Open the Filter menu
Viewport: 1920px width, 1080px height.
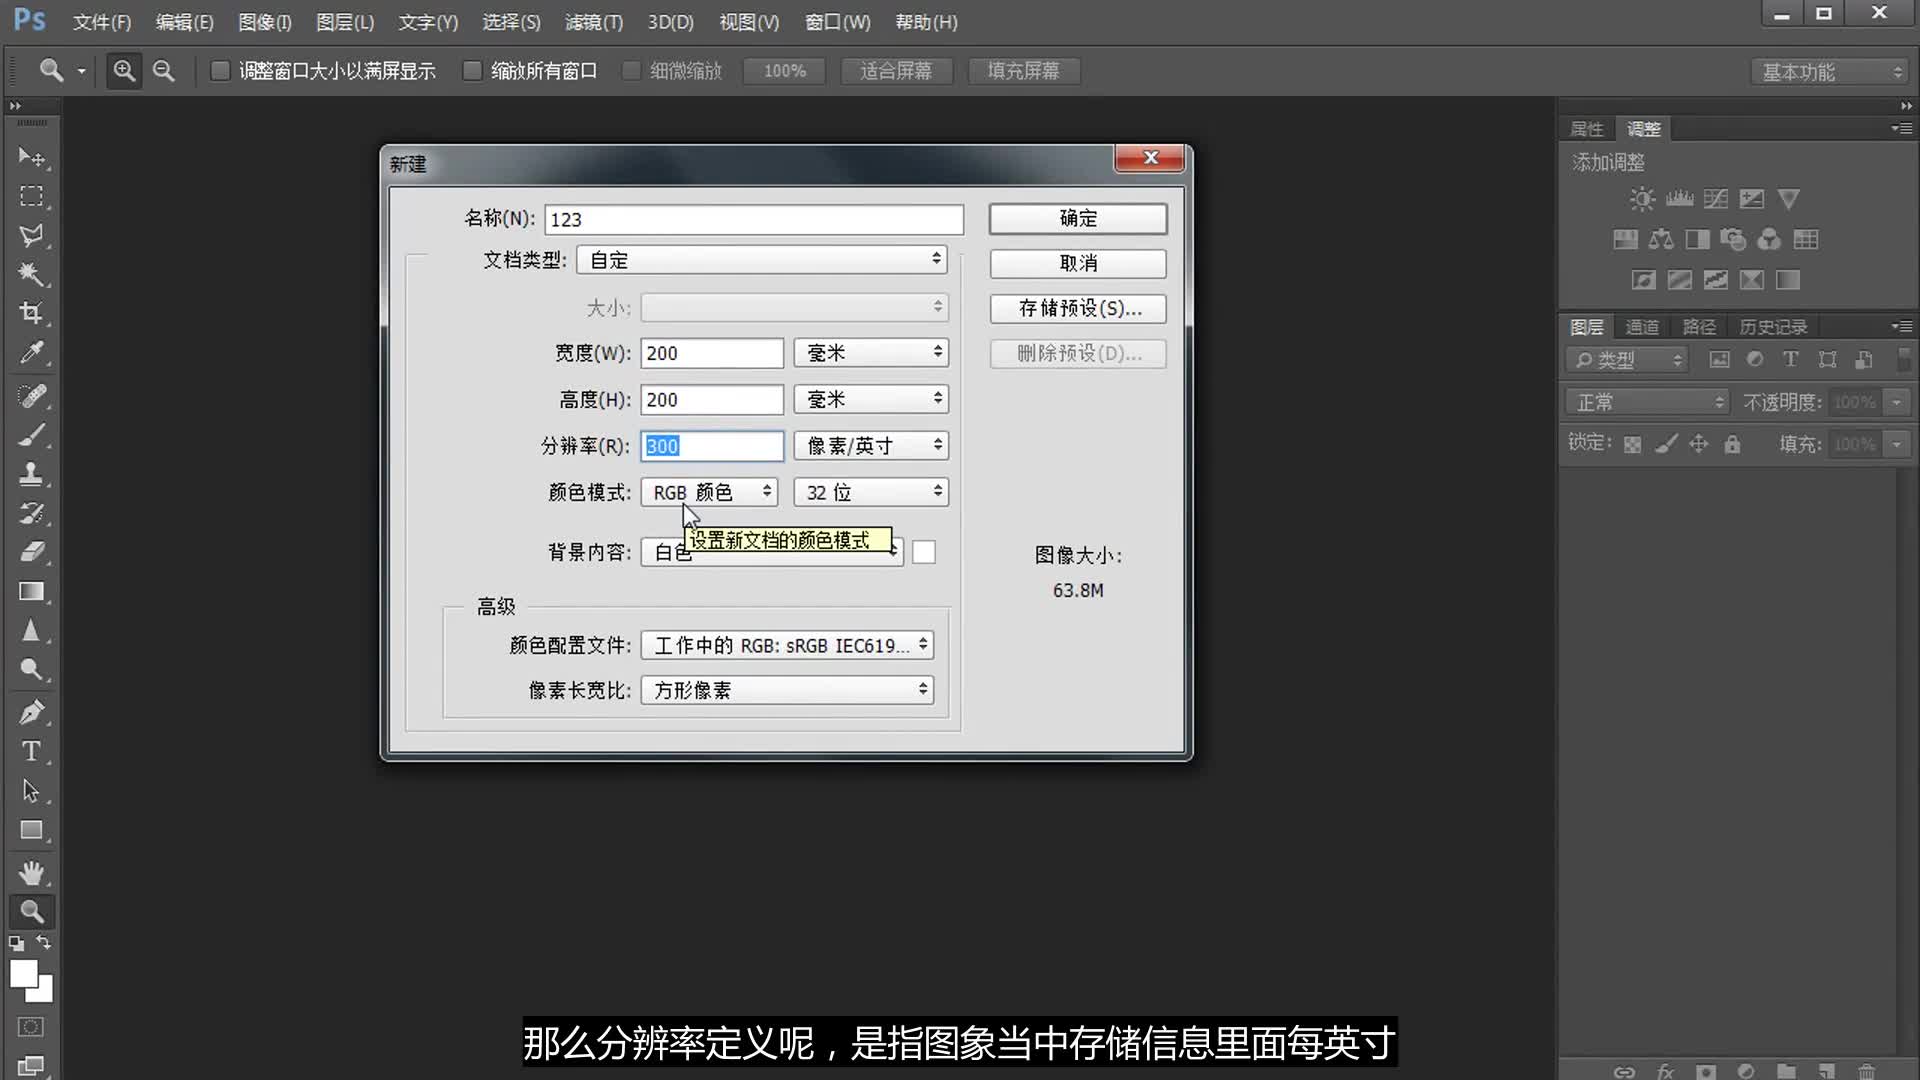[x=593, y=22]
